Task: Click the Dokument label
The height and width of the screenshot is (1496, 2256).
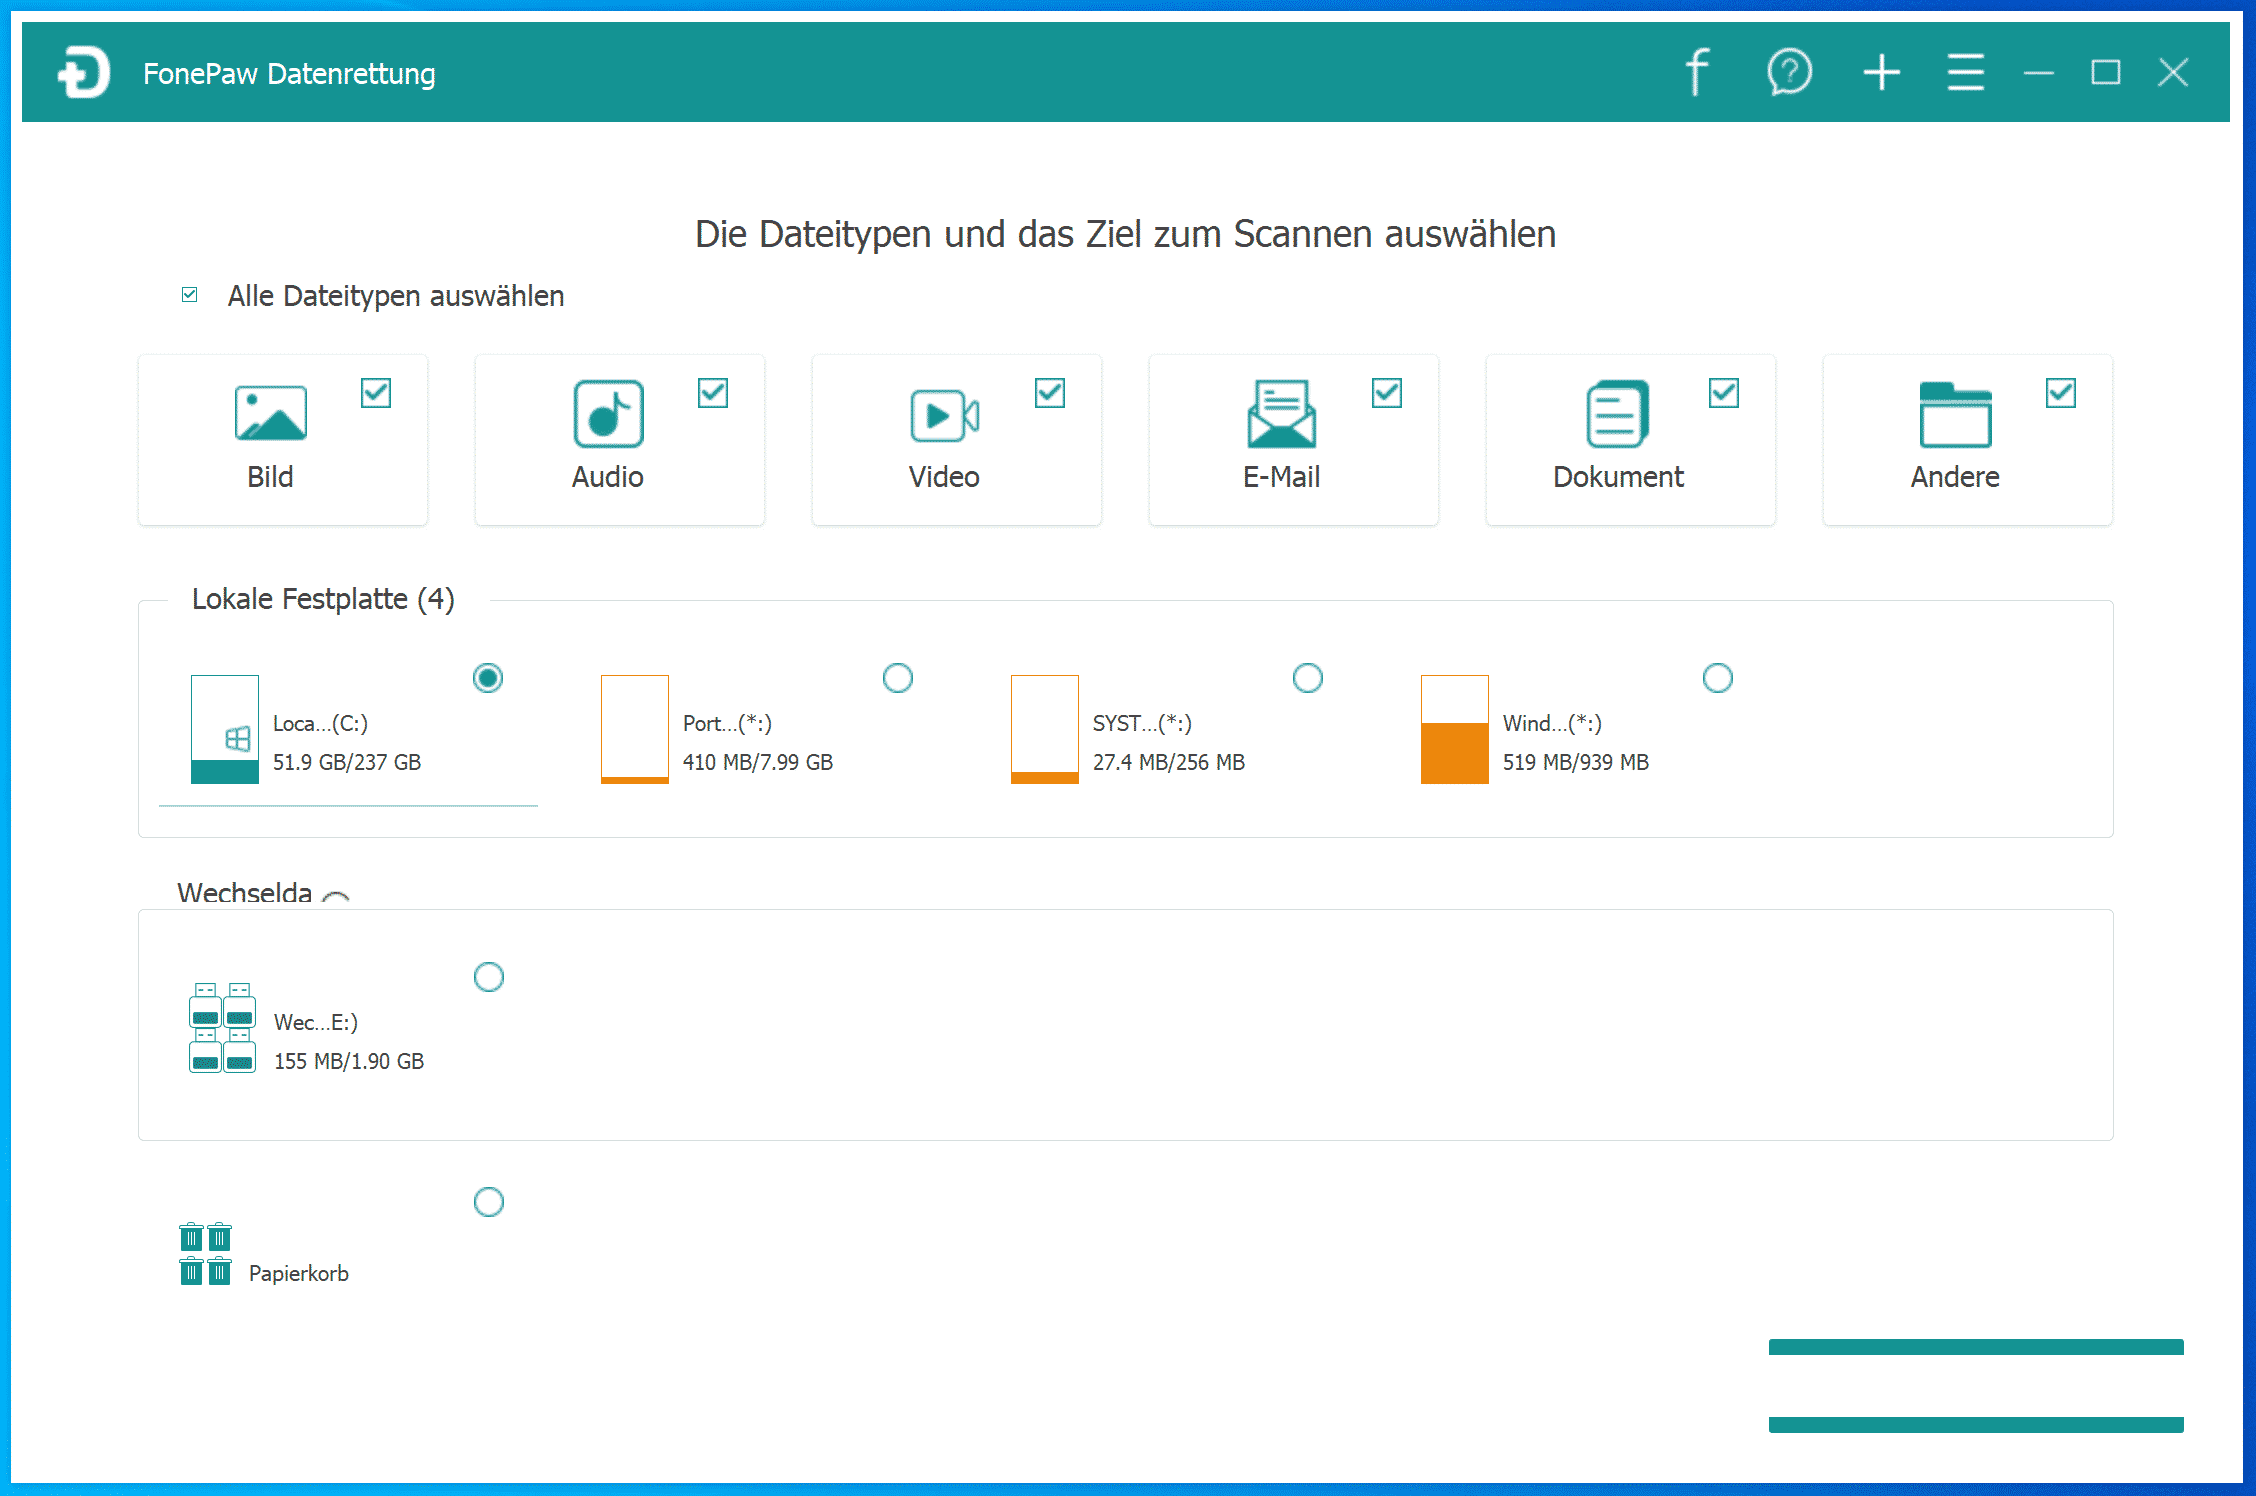Action: tap(1618, 477)
